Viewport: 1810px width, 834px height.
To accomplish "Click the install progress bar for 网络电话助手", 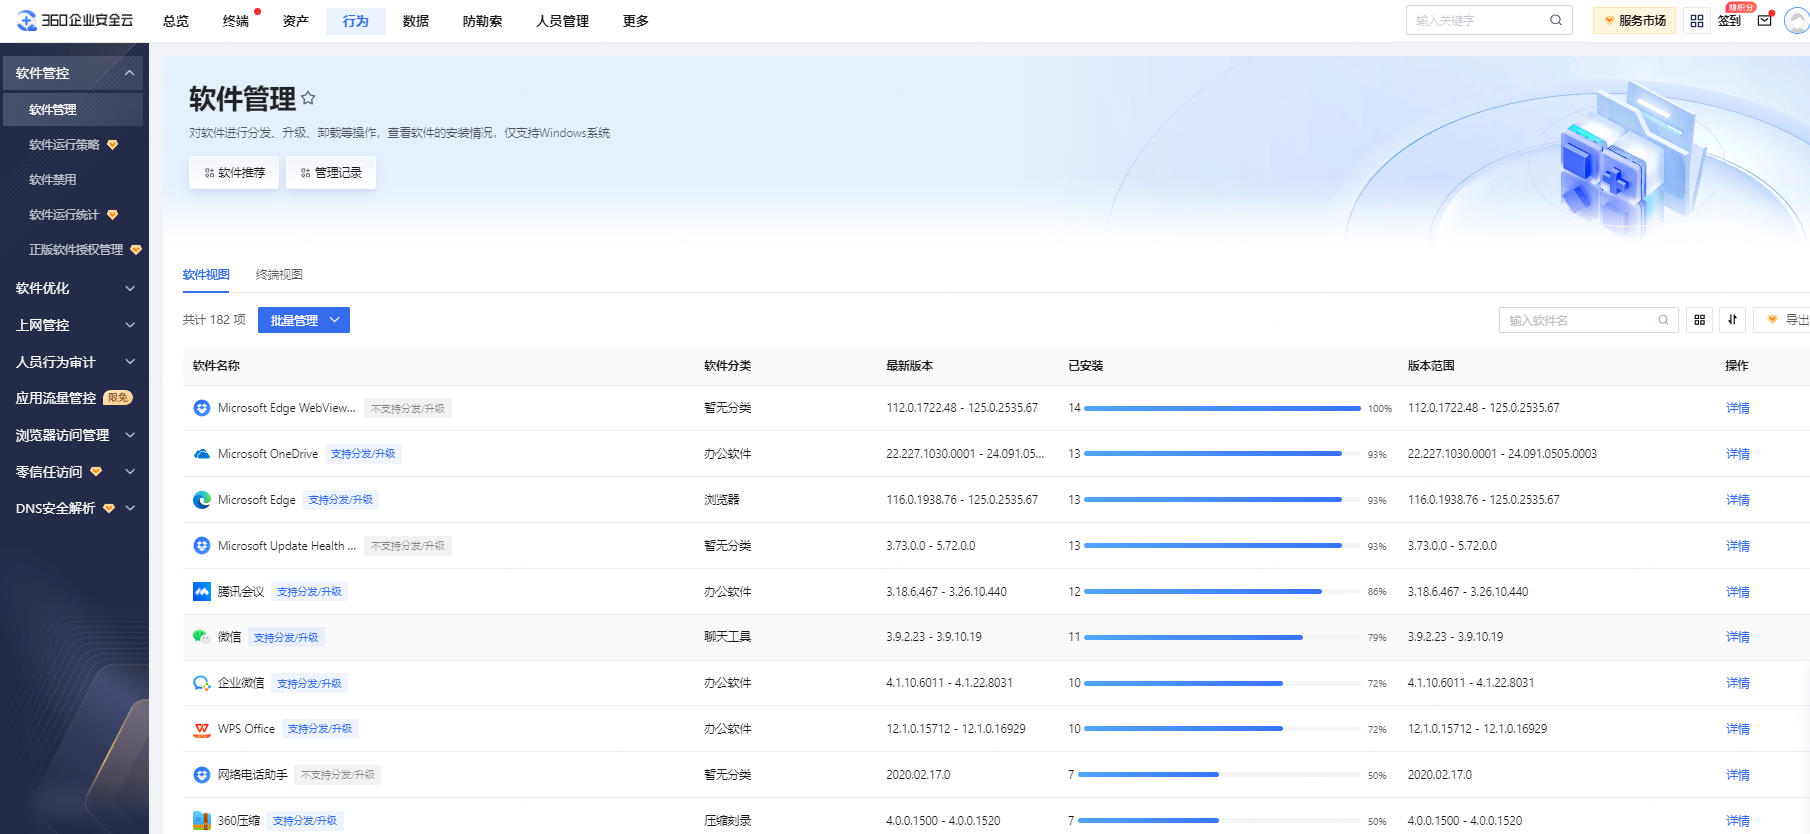I will [x=1219, y=775].
